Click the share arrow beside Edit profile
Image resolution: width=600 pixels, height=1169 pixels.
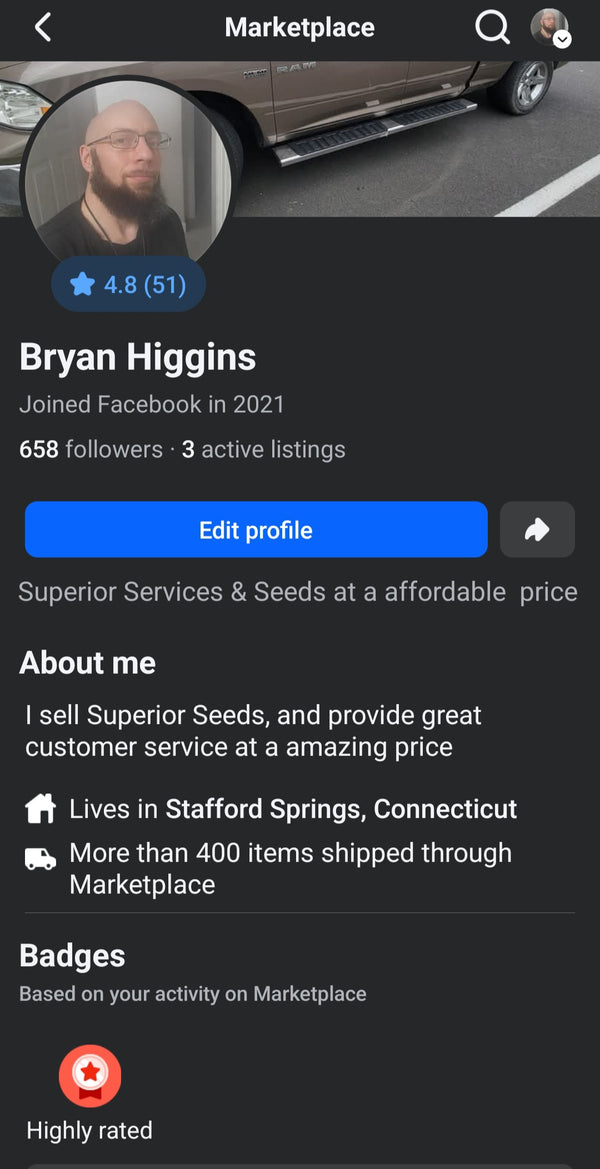coord(537,529)
